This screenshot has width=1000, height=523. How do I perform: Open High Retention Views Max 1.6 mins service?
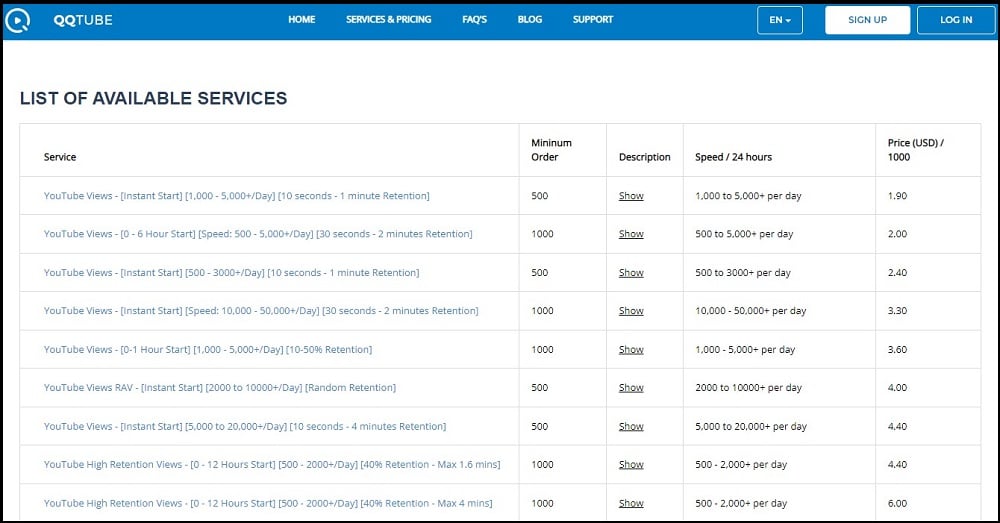pos(272,464)
